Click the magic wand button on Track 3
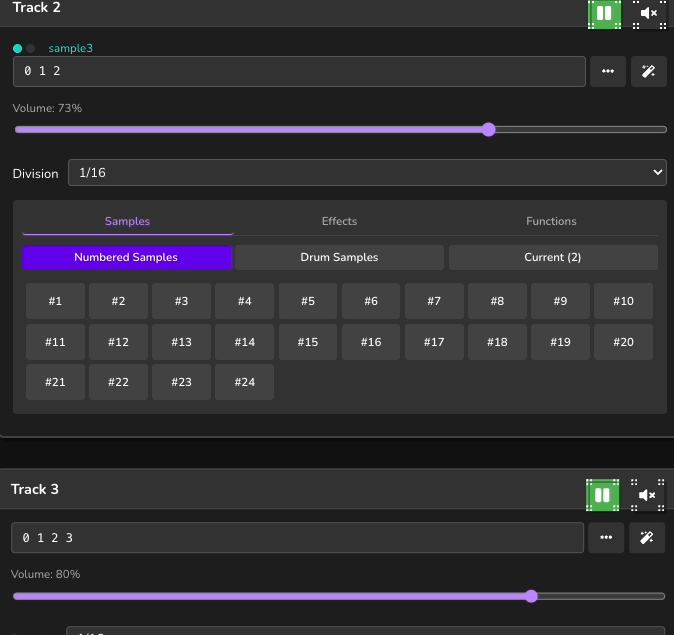The width and height of the screenshot is (674, 635). pos(647,538)
